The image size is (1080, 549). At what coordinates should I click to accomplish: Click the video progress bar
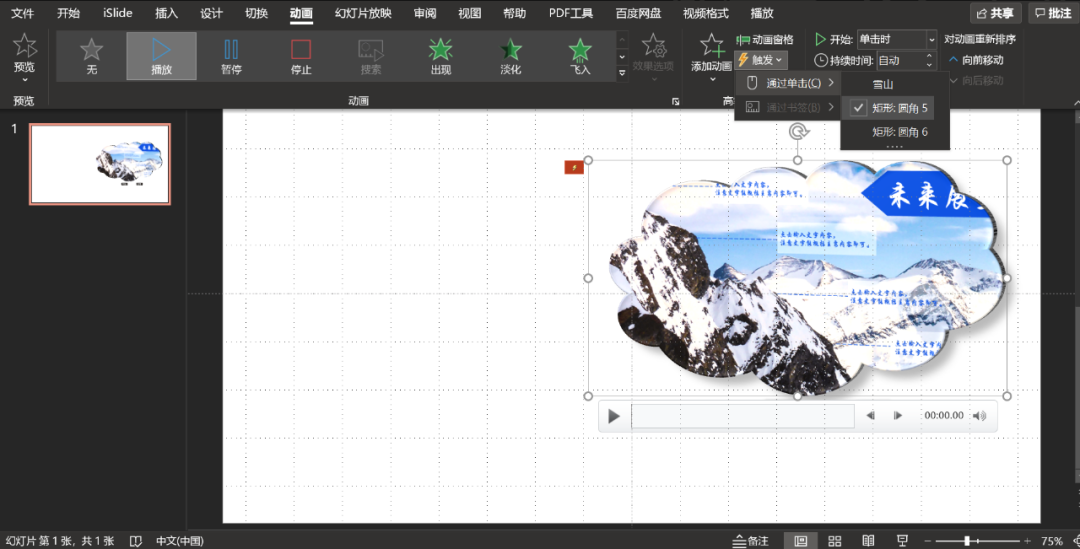pos(742,416)
